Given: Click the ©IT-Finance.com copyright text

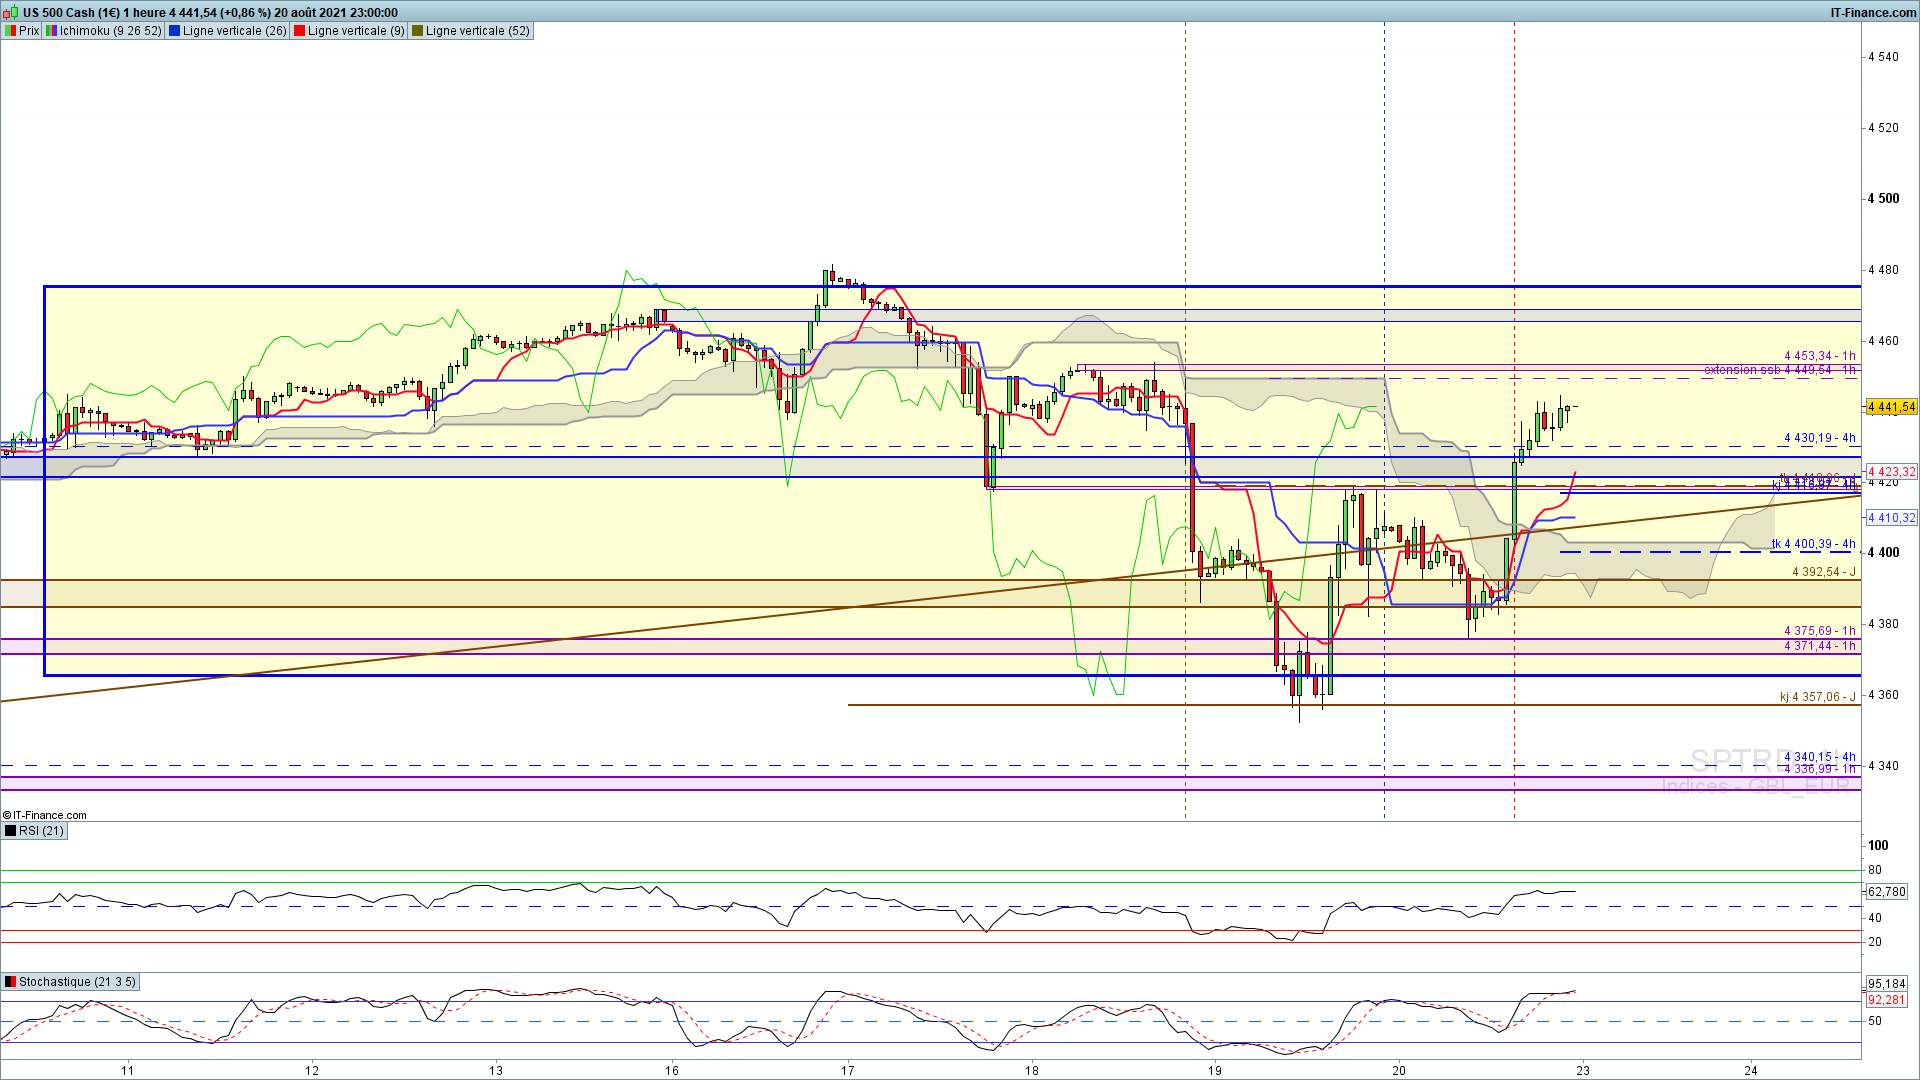Looking at the screenshot, I should click(x=45, y=815).
